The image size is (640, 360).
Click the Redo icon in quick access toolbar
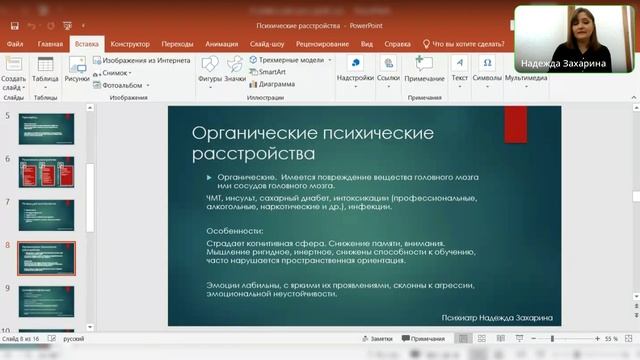51,26
